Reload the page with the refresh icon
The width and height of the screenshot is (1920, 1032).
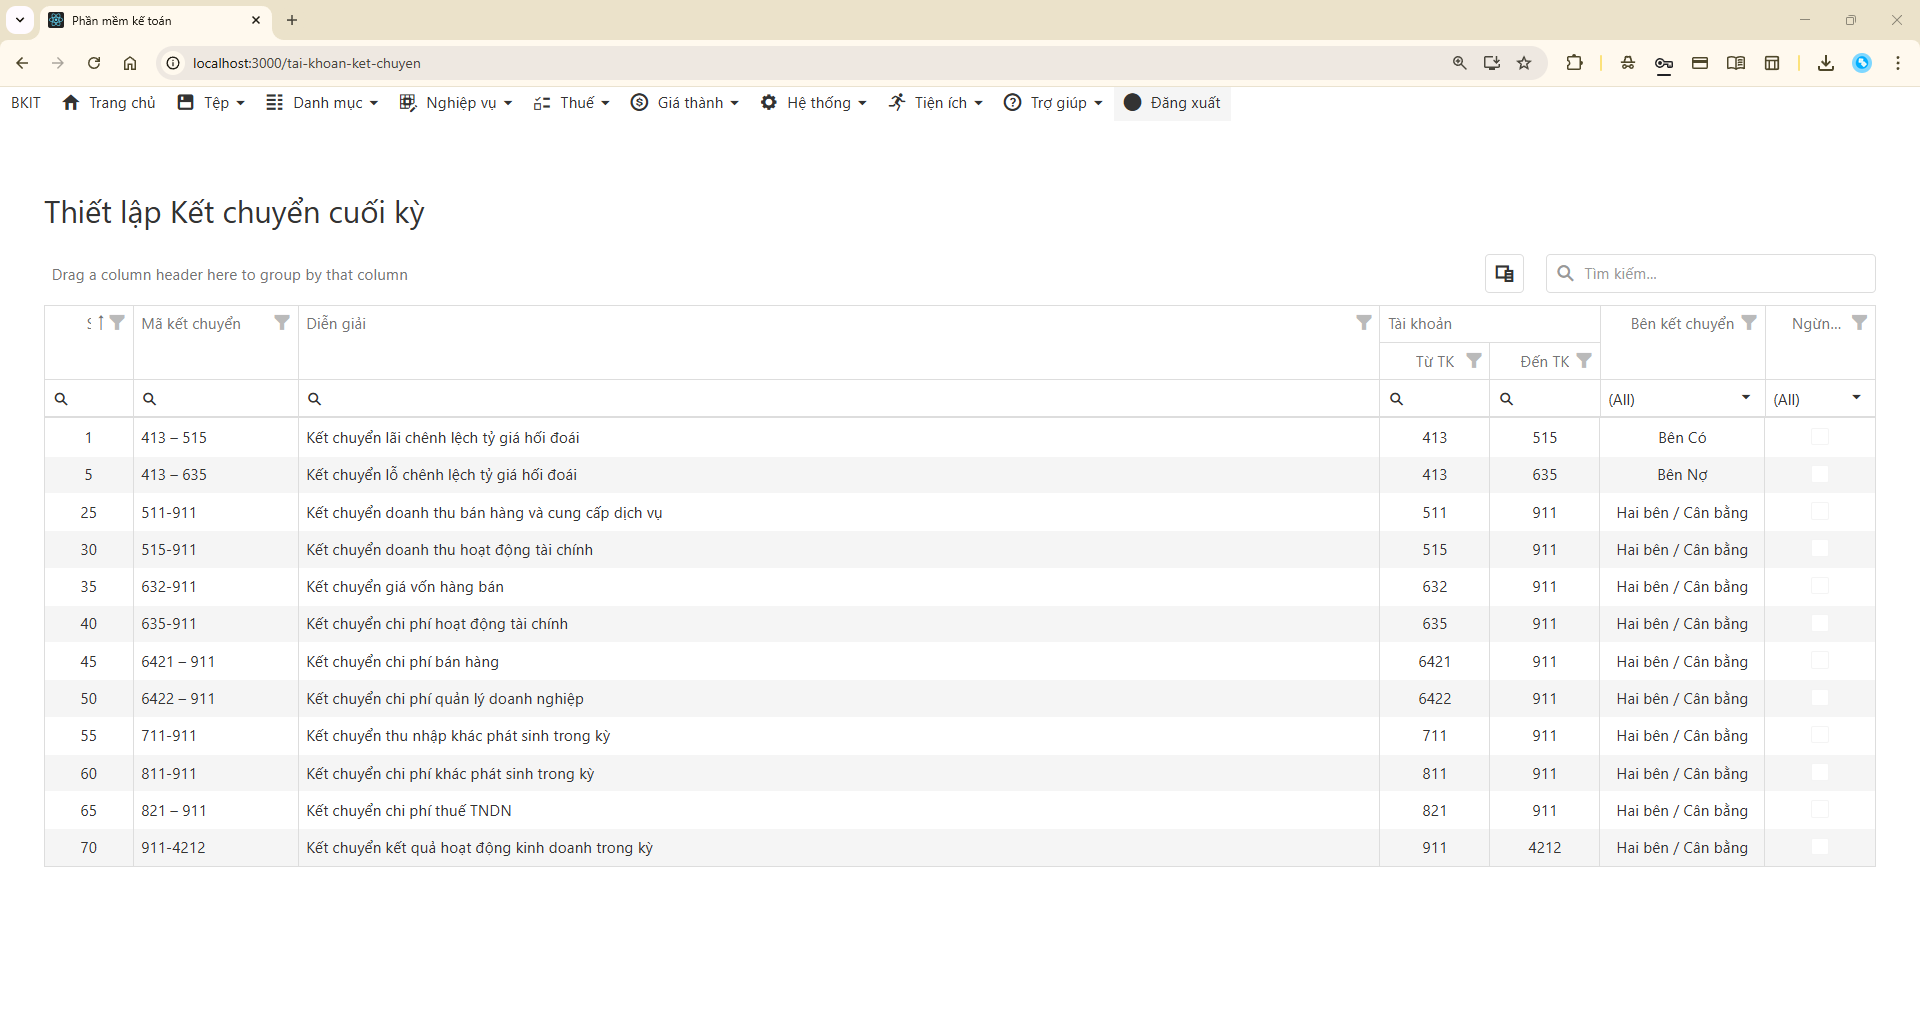[94, 63]
